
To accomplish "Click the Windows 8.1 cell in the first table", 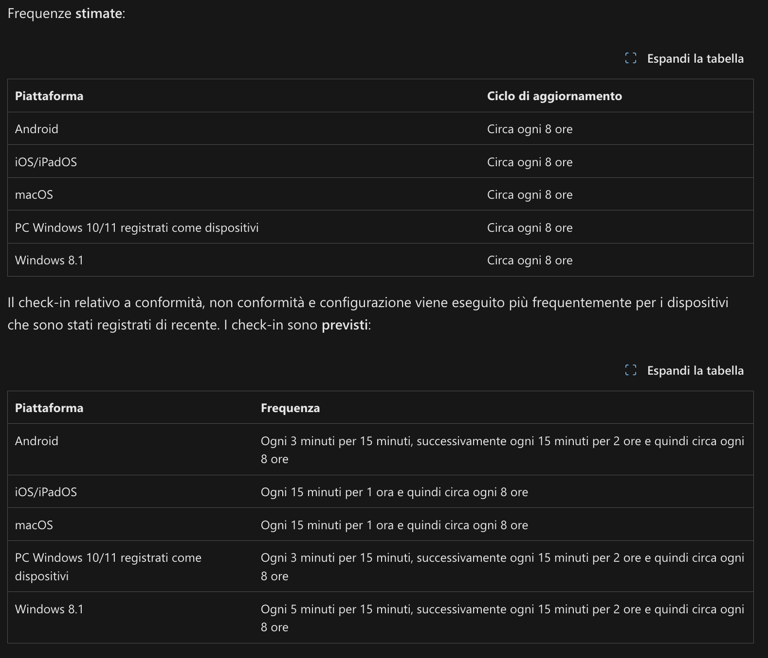I will coord(49,261).
